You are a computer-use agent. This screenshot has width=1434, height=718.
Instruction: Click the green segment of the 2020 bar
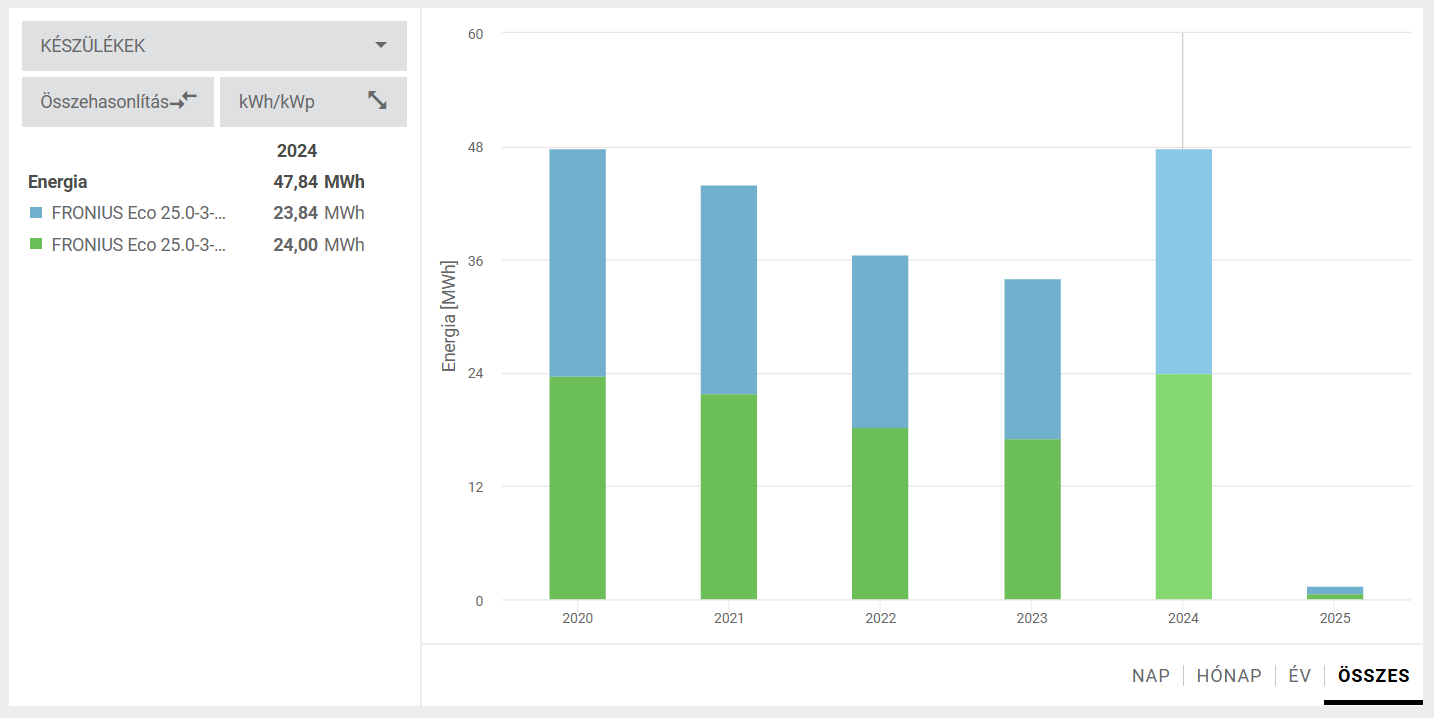coord(577,488)
